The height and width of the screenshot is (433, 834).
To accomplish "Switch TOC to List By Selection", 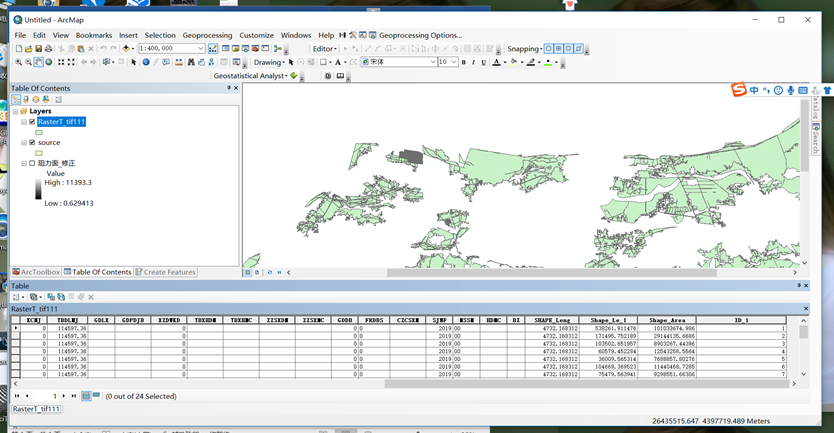I will click(46, 99).
